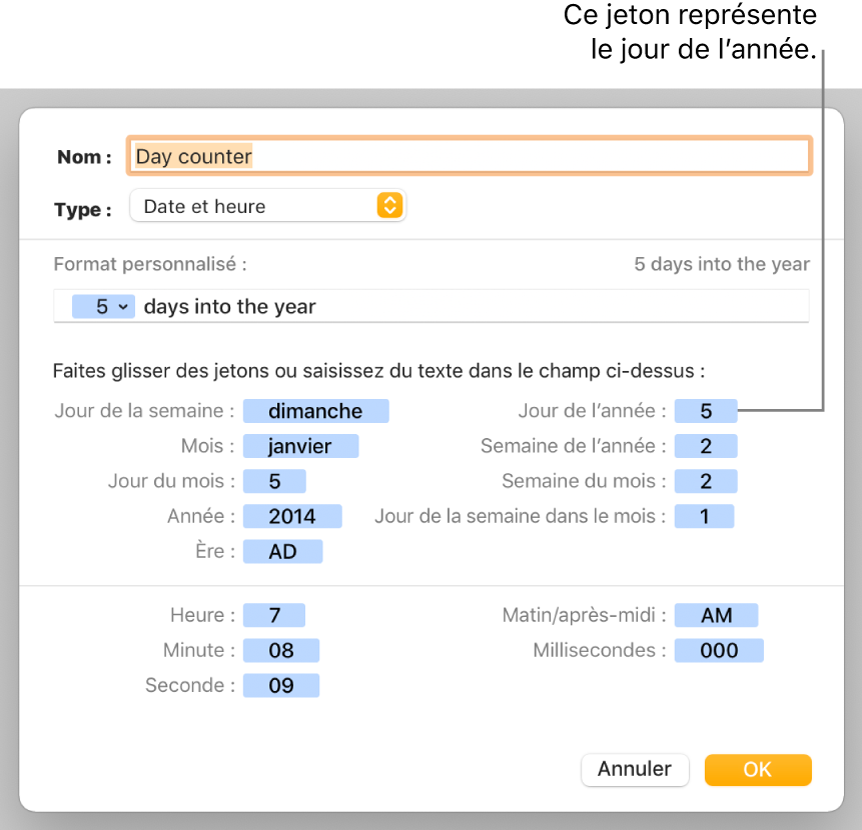Click the AM token

(716, 616)
